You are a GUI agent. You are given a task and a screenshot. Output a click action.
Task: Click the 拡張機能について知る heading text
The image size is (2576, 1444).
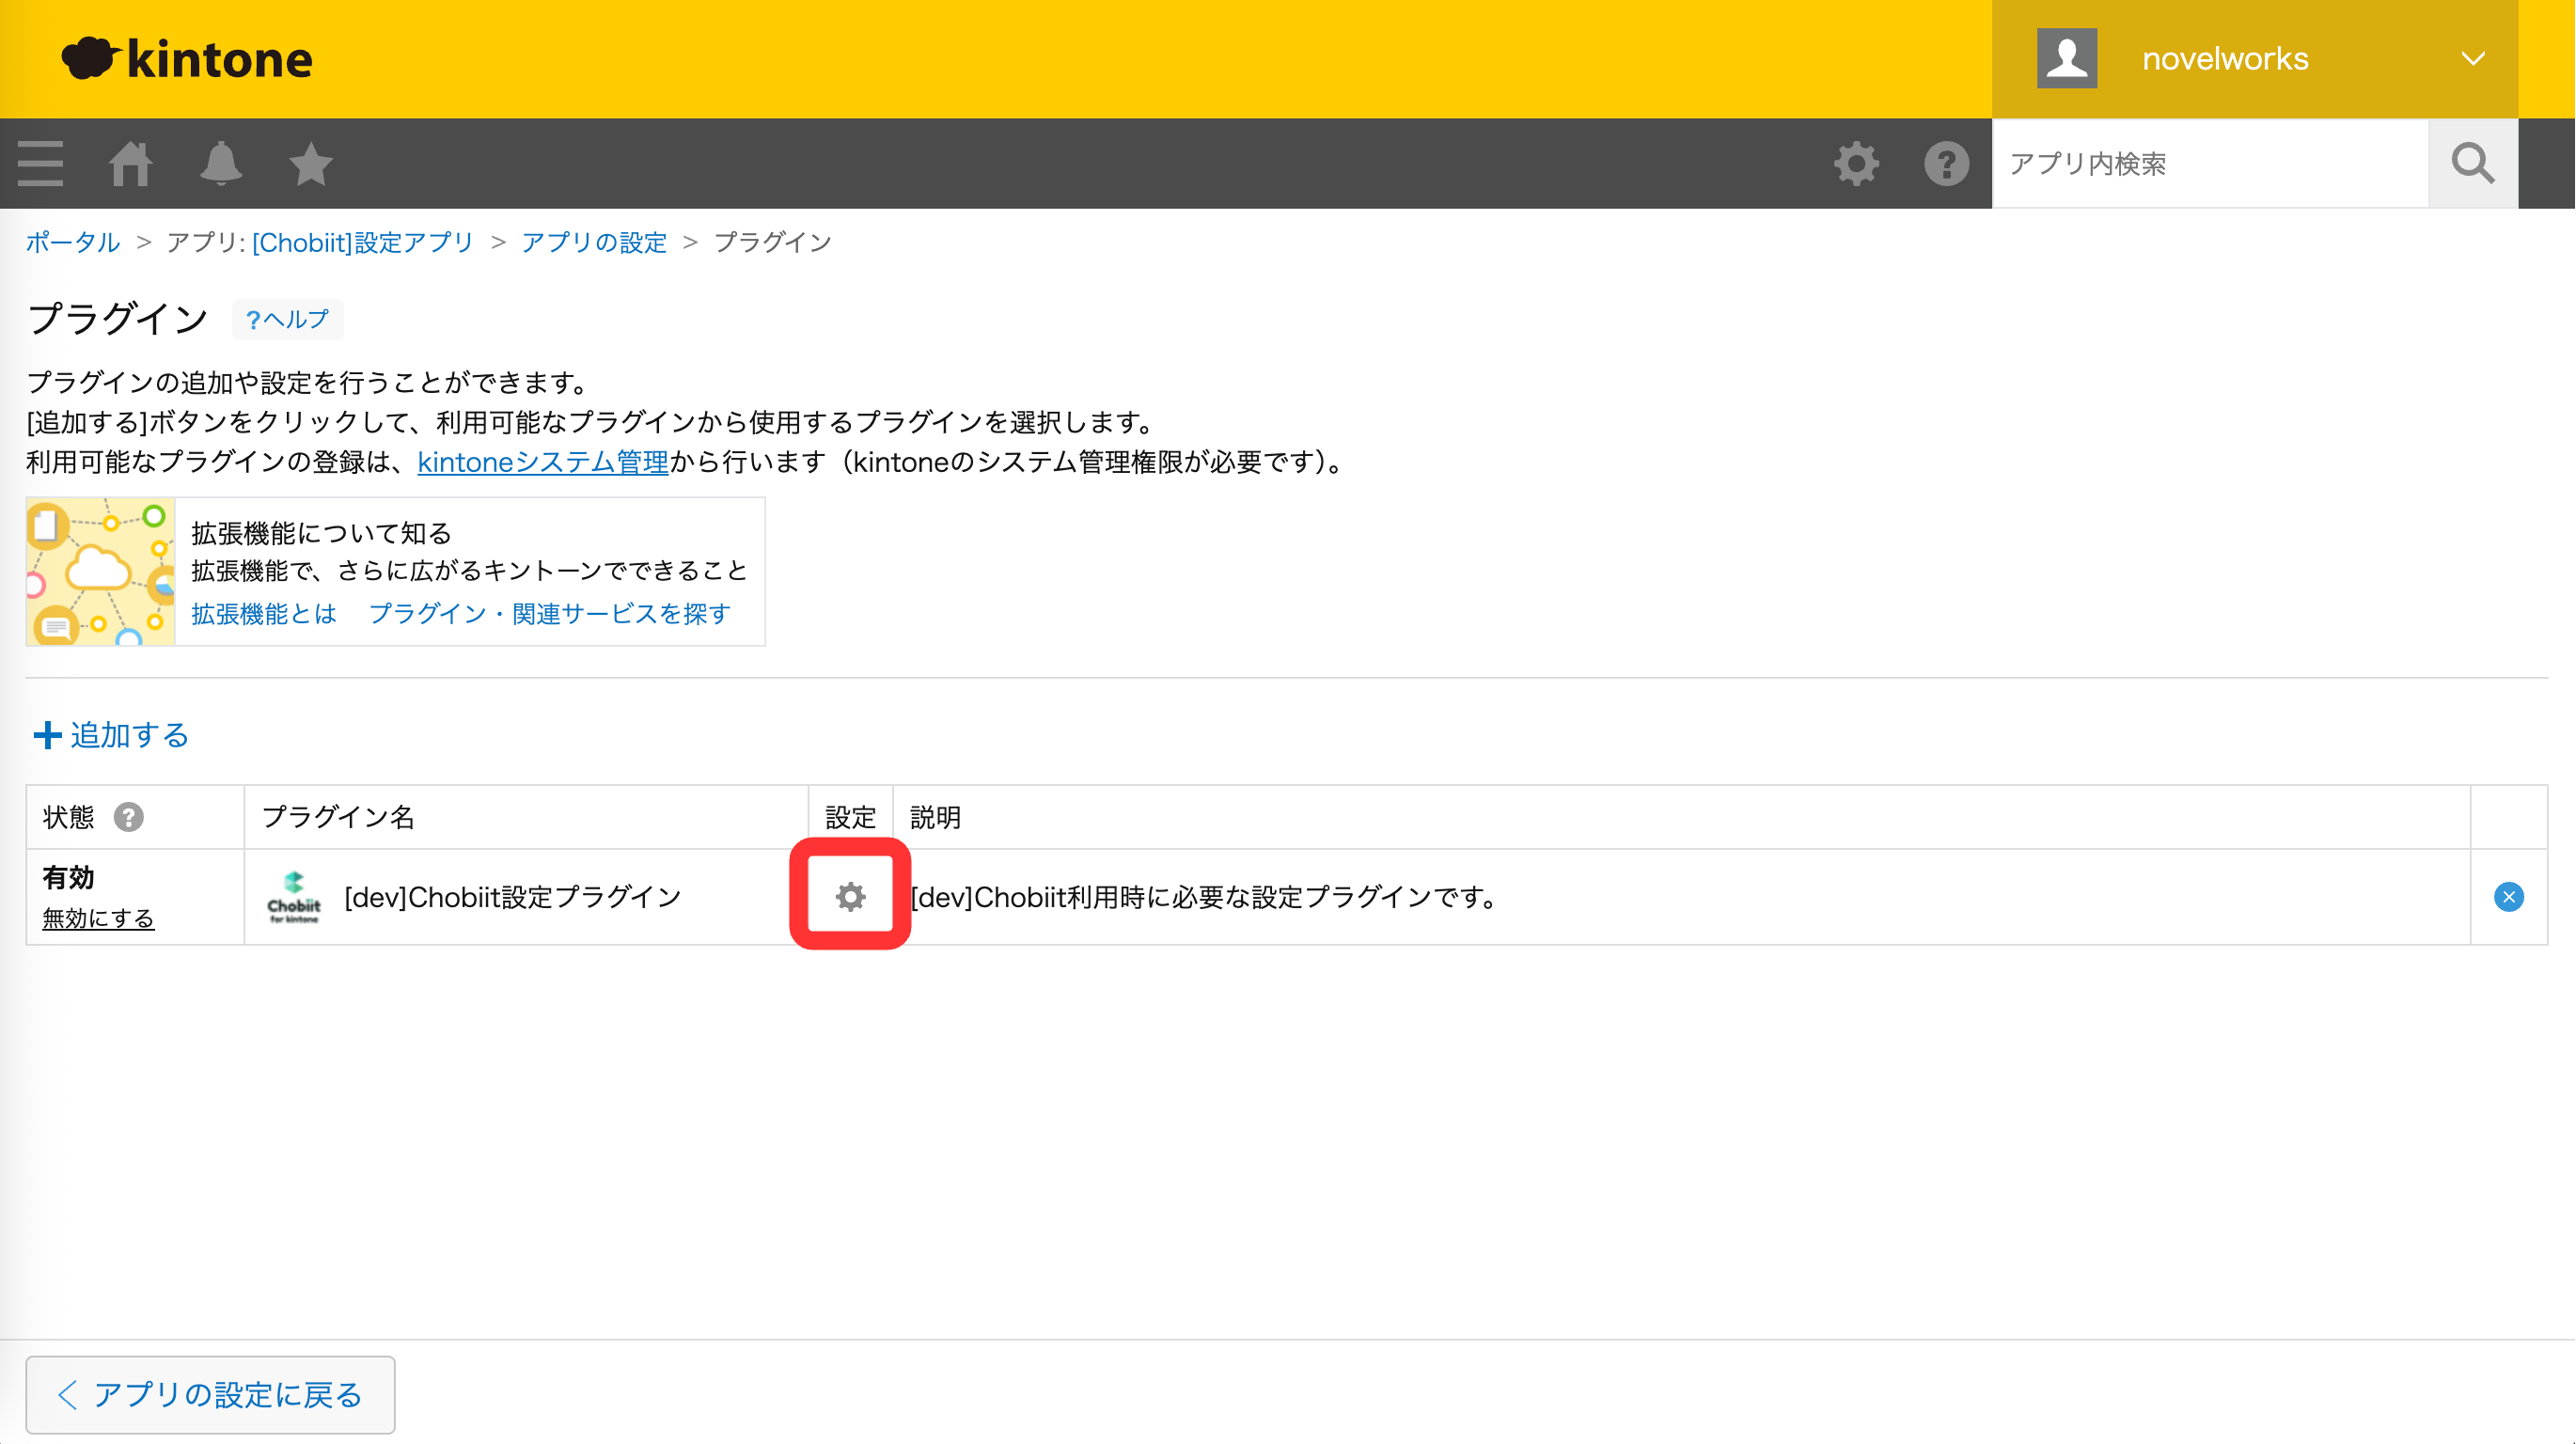322,533
